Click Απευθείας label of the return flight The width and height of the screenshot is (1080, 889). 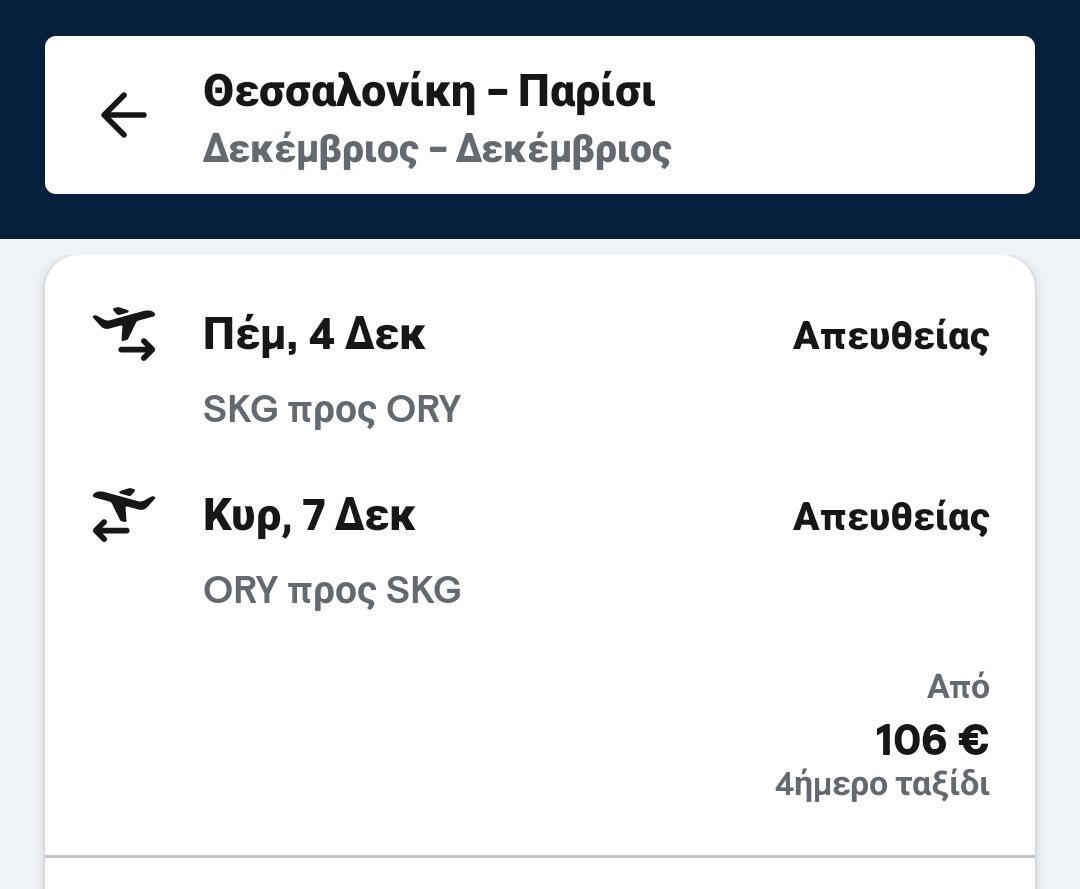pos(890,518)
